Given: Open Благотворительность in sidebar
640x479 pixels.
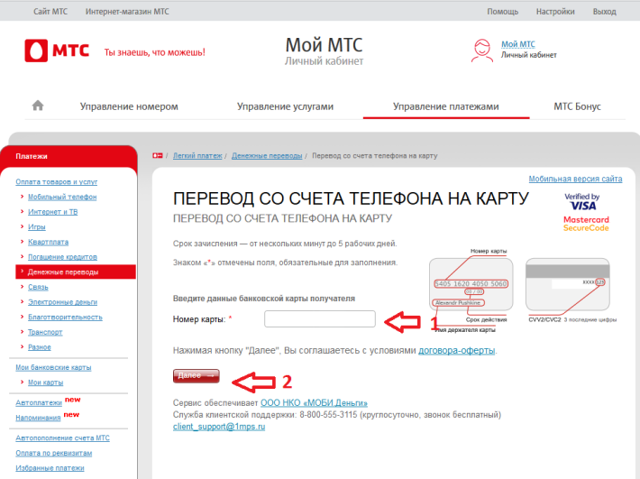Looking at the screenshot, I should click(65, 317).
